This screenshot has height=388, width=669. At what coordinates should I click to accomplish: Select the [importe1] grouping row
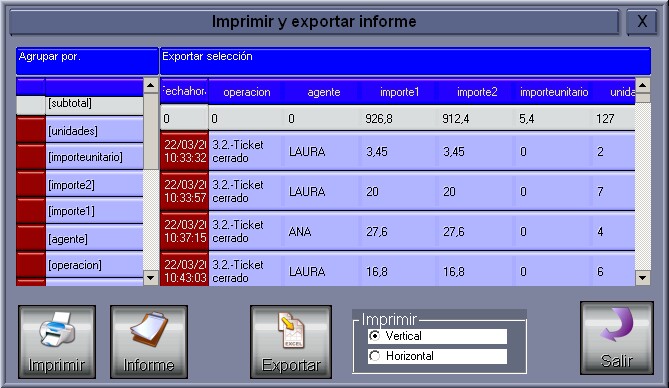coord(94,211)
